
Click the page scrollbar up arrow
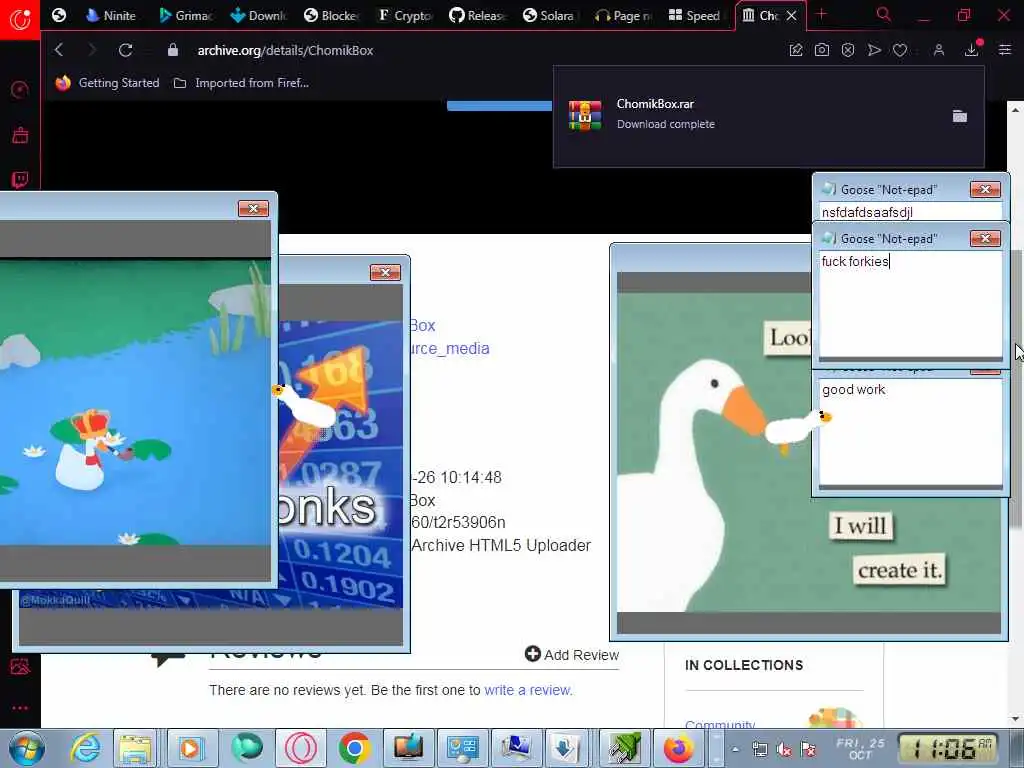[1015, 110]
